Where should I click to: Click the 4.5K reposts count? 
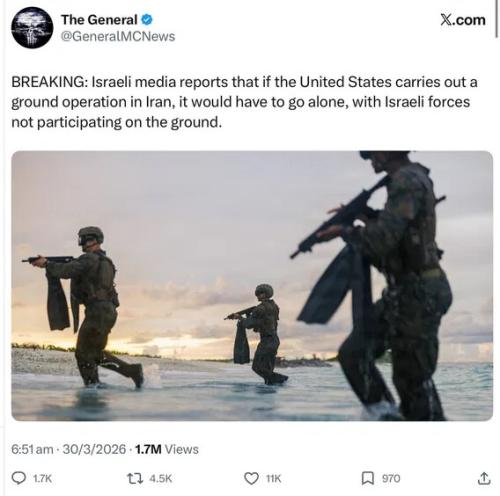point(161,479)
